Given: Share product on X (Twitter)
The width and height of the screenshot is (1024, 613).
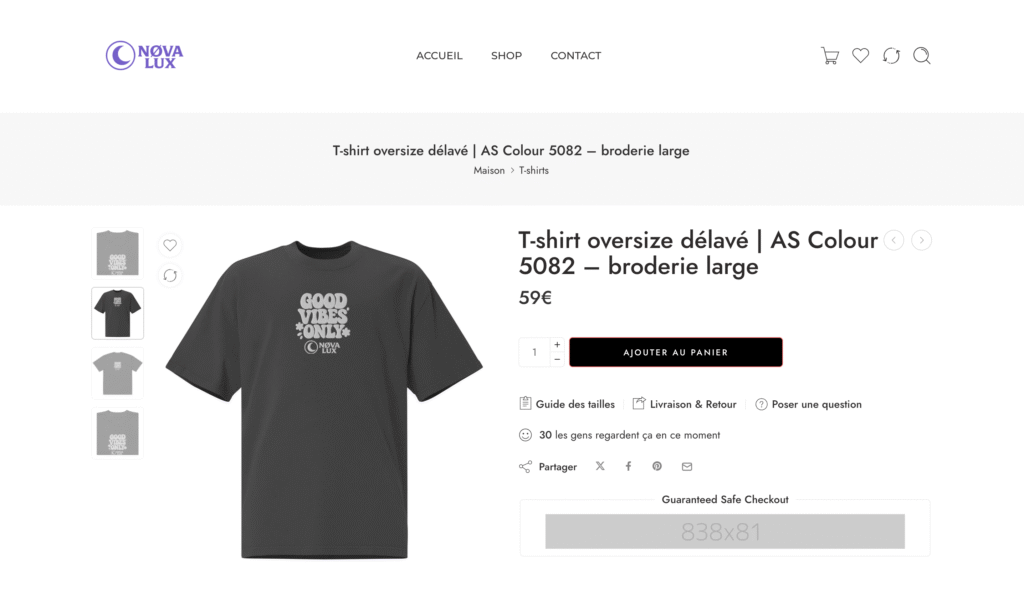Looking at the screenshot, I should [600, 466].
